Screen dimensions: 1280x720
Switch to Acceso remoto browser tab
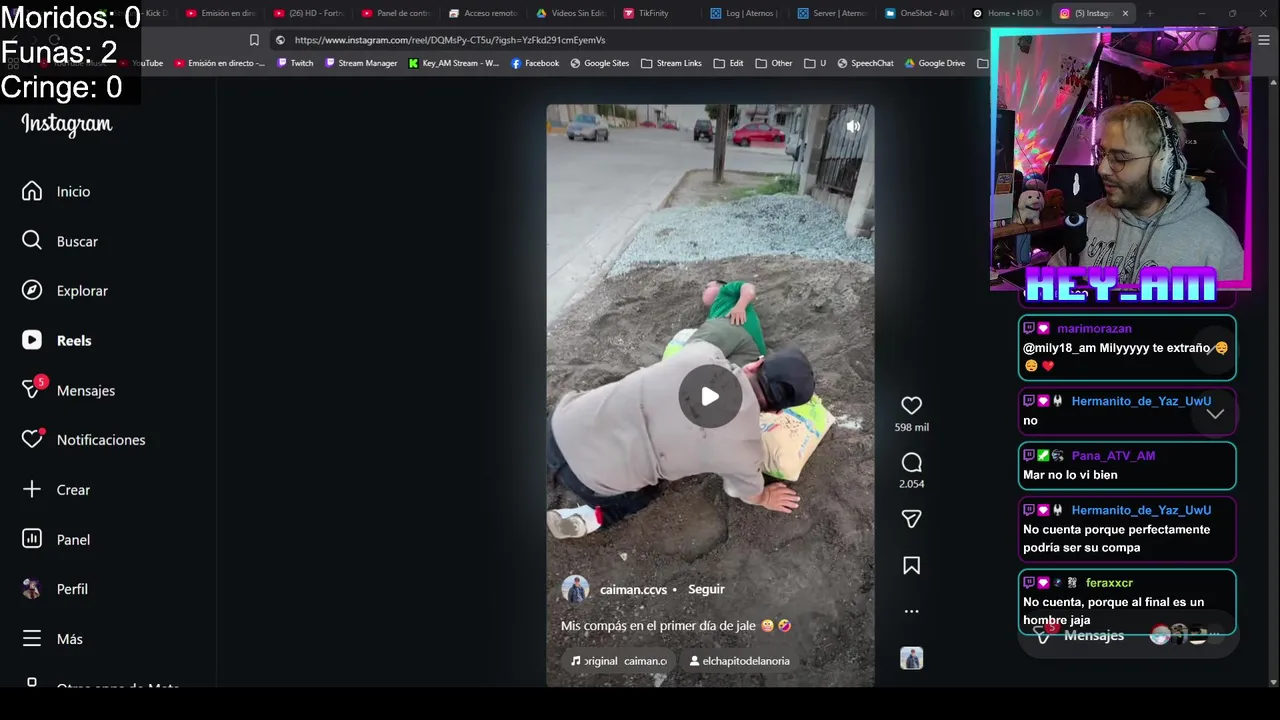pos(483,13)
